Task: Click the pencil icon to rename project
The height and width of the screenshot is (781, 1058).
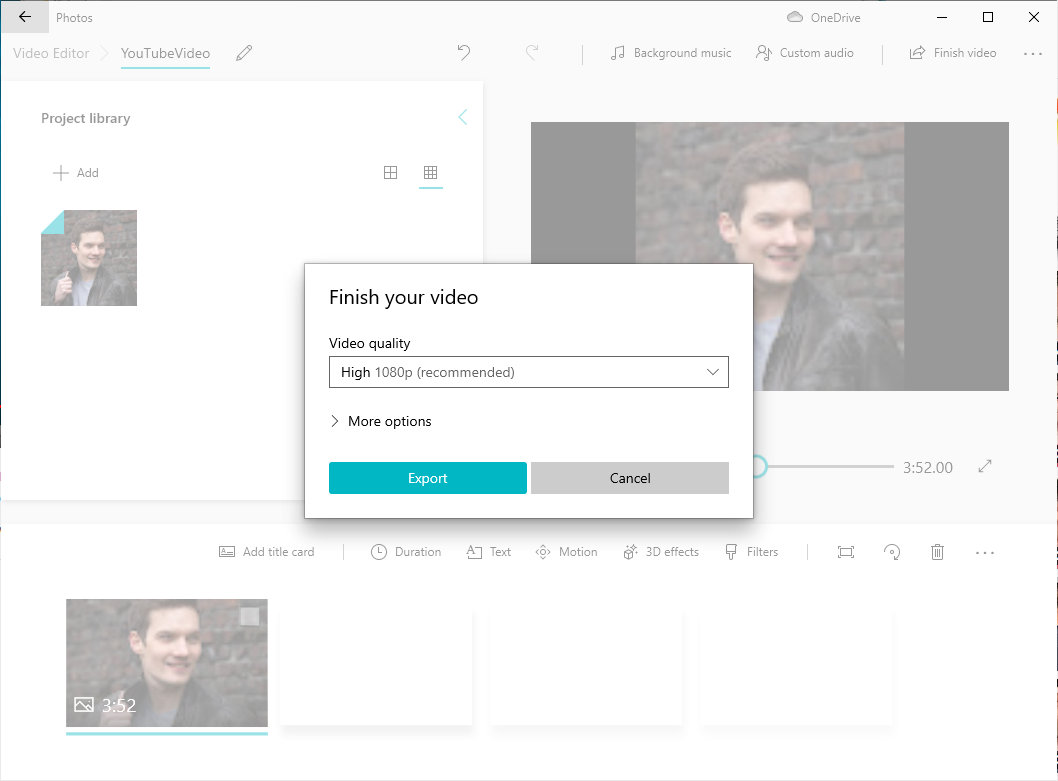Action: (244, 53)
